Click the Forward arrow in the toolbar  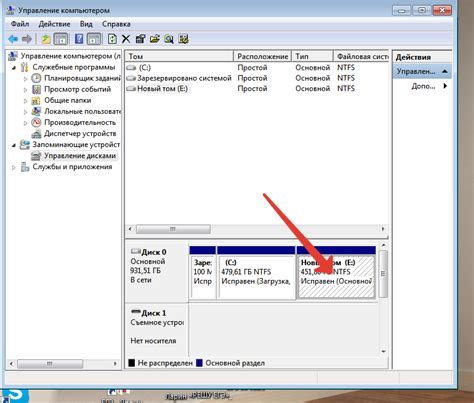[x=27, y=39]
